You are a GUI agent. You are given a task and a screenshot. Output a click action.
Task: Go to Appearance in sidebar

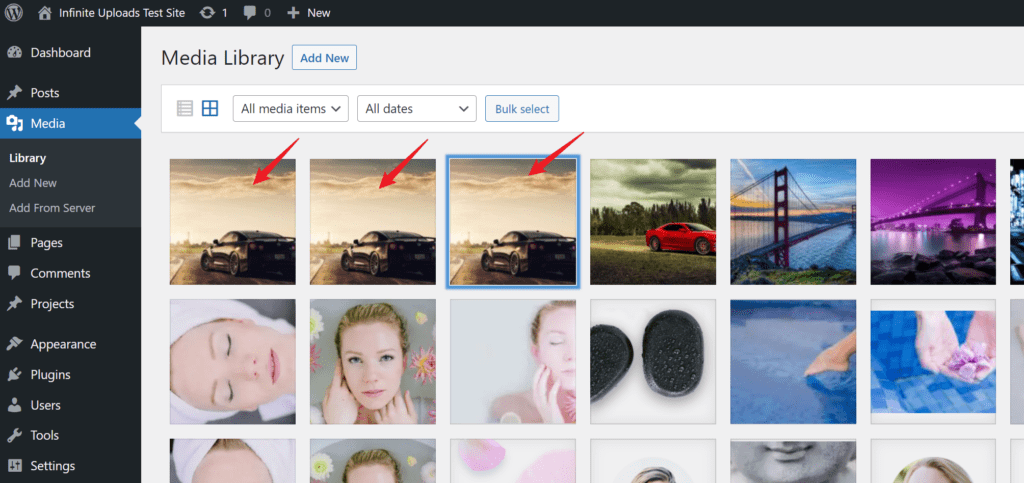(x=63, y=344)
